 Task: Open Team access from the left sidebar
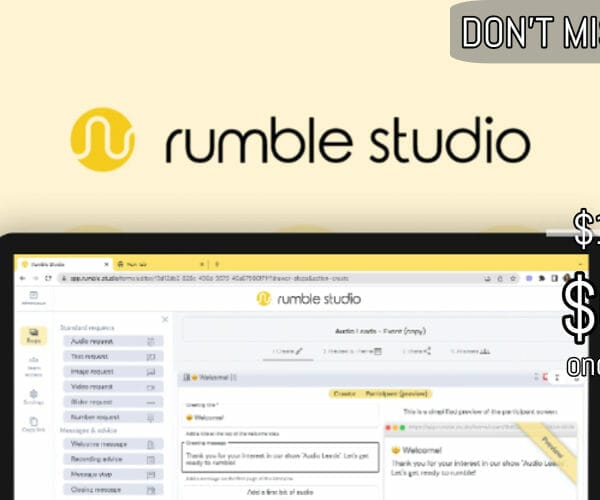[33, 365]
